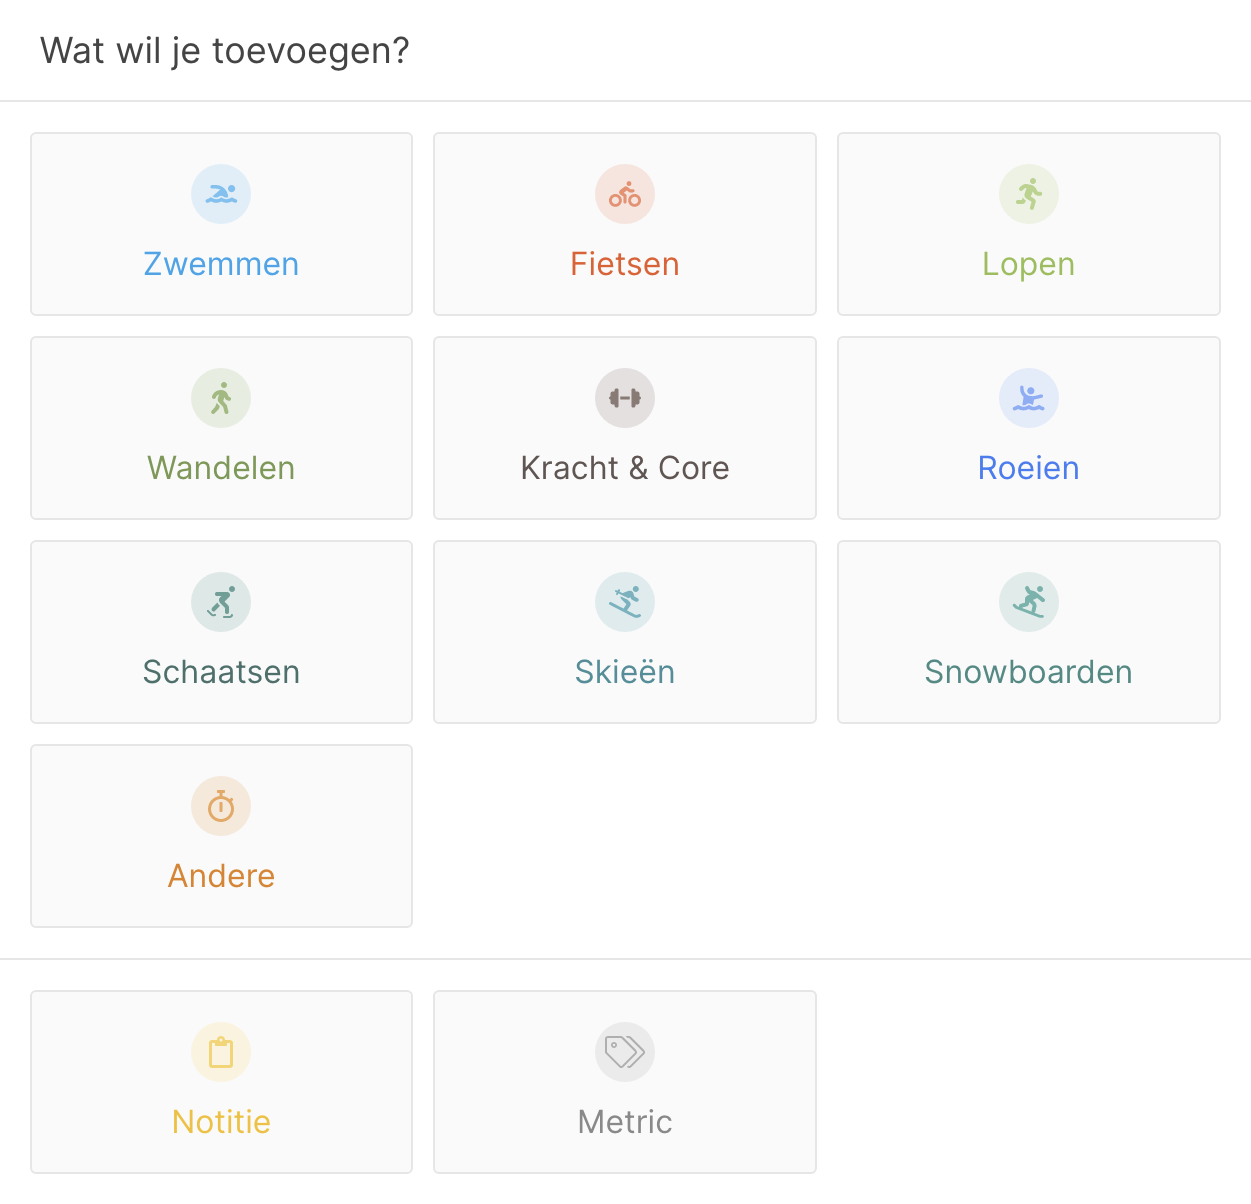Screen dimensions: 1251x1204
Task: Add a Snowboarden activity
Action: tap(1029, 632)
